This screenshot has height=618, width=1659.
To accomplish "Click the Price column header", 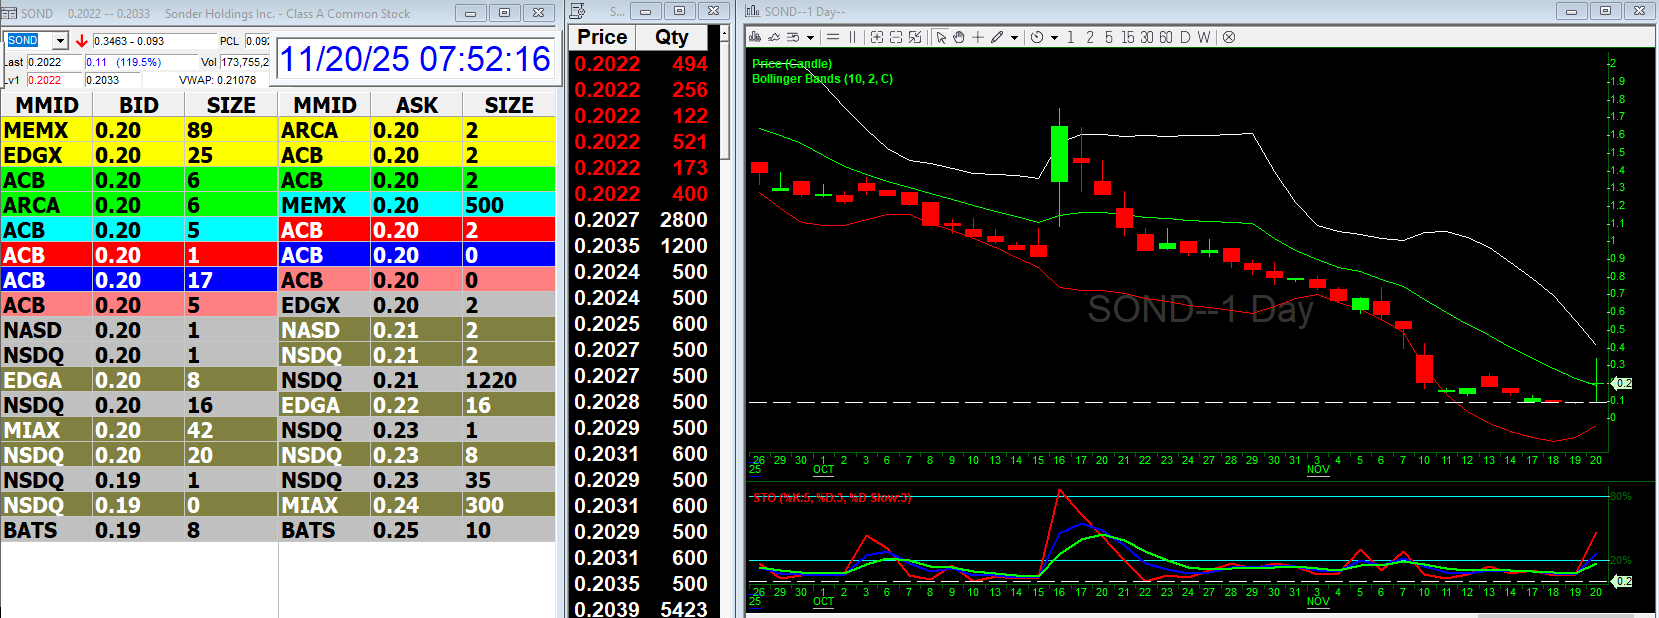I will pyautogui.click(x=602, y=37).
